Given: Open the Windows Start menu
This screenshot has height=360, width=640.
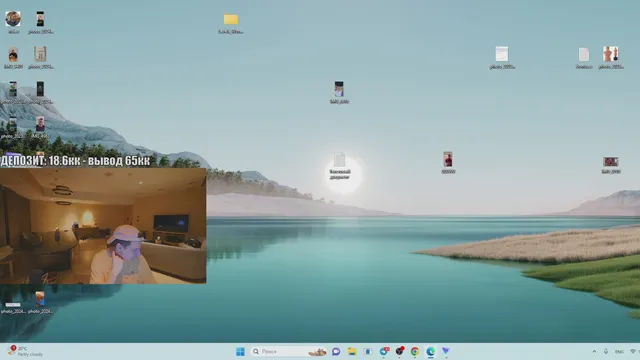Looking at the screenshot, I should point(240,351).
